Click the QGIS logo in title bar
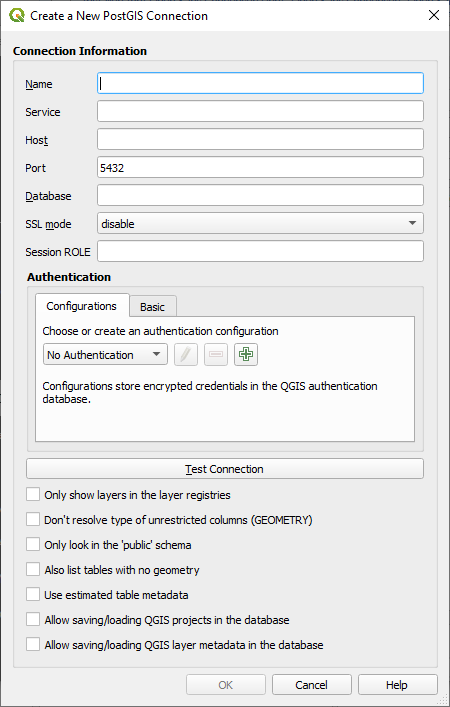Screen dimensions: 450x707 click(17, 15)
